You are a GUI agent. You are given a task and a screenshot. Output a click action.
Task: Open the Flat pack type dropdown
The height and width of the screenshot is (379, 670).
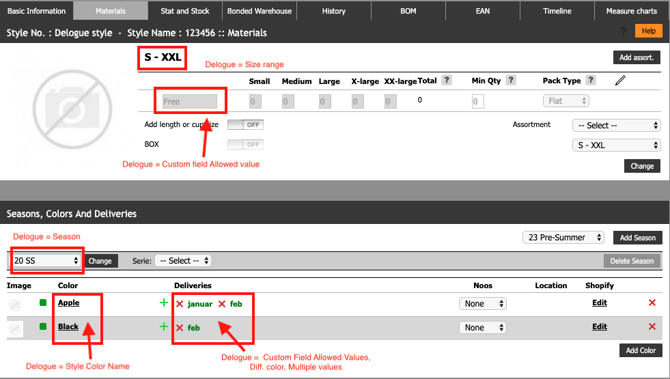pyautogui.click(x=566, y=101)
